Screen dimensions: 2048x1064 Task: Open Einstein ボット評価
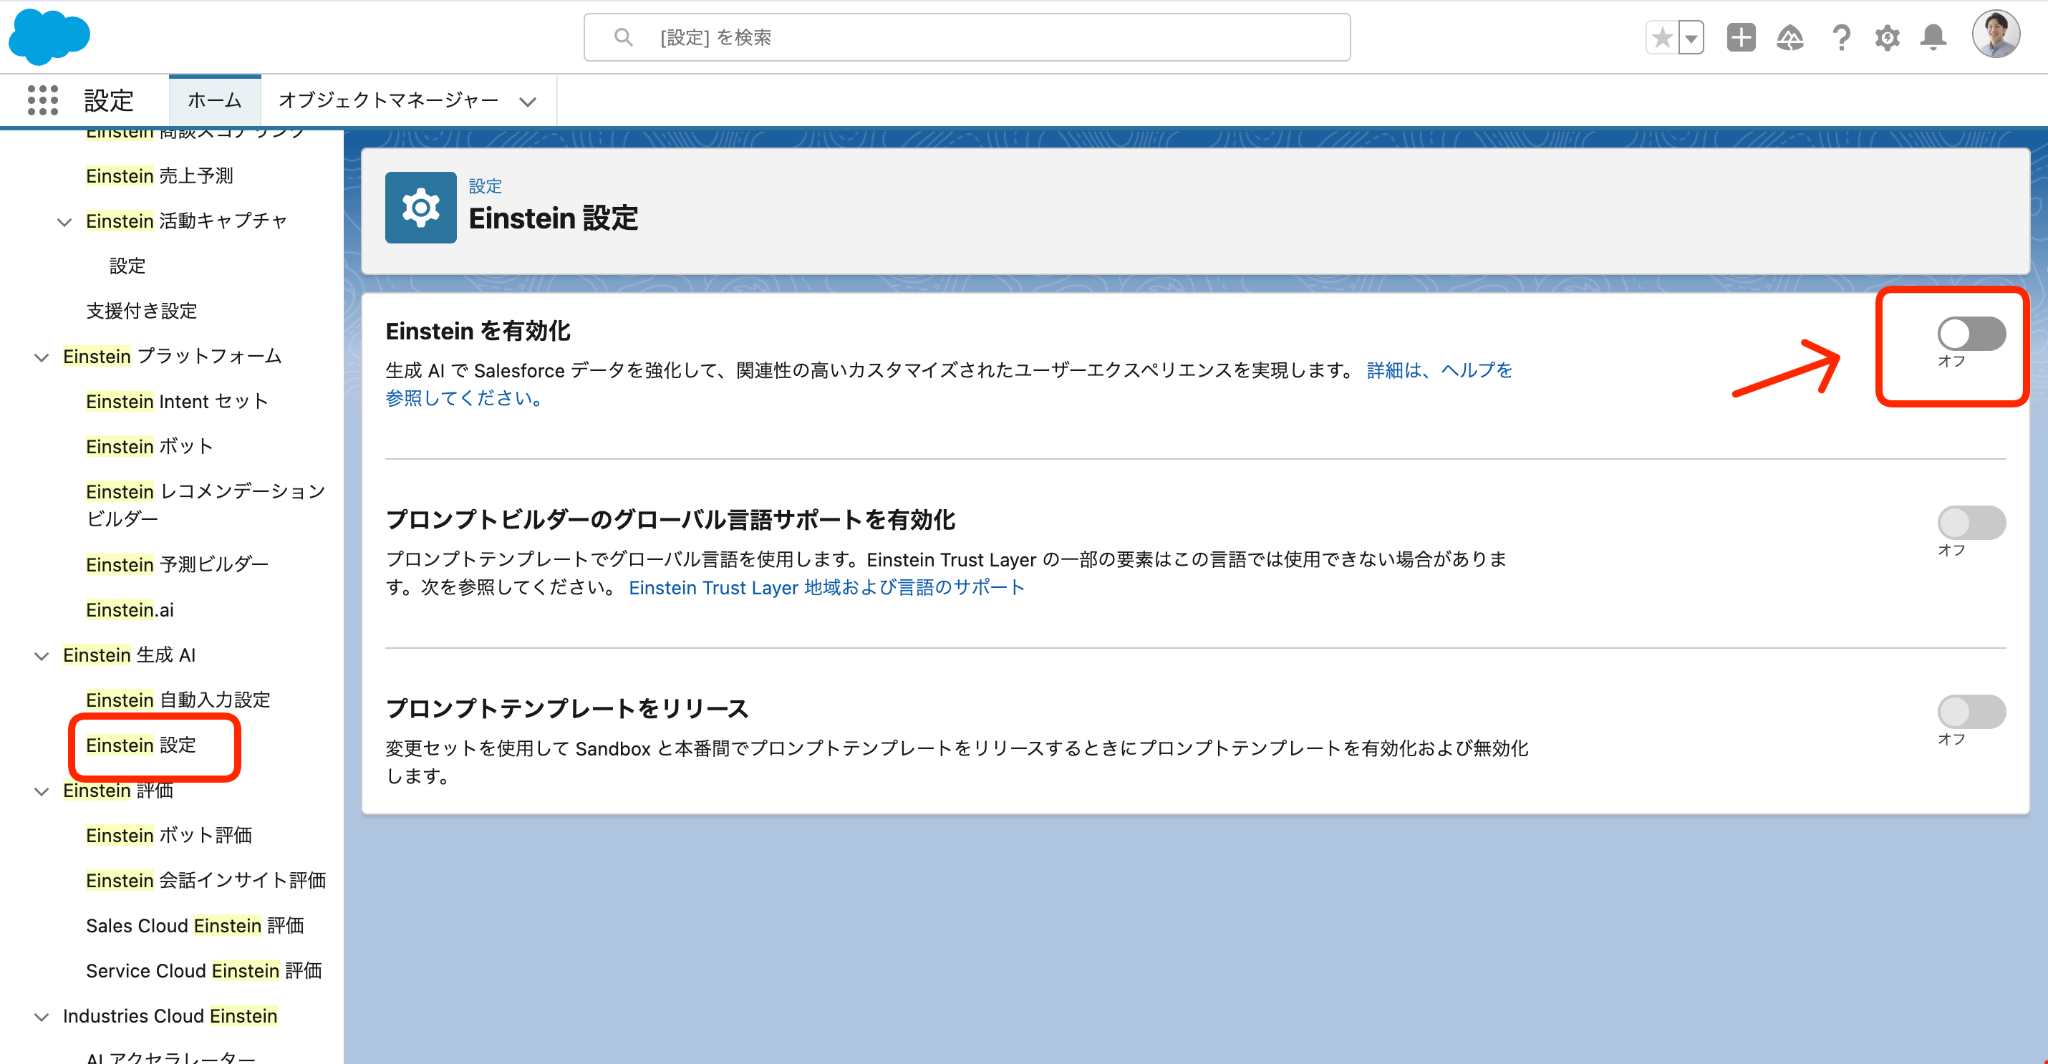coord(169,835)
